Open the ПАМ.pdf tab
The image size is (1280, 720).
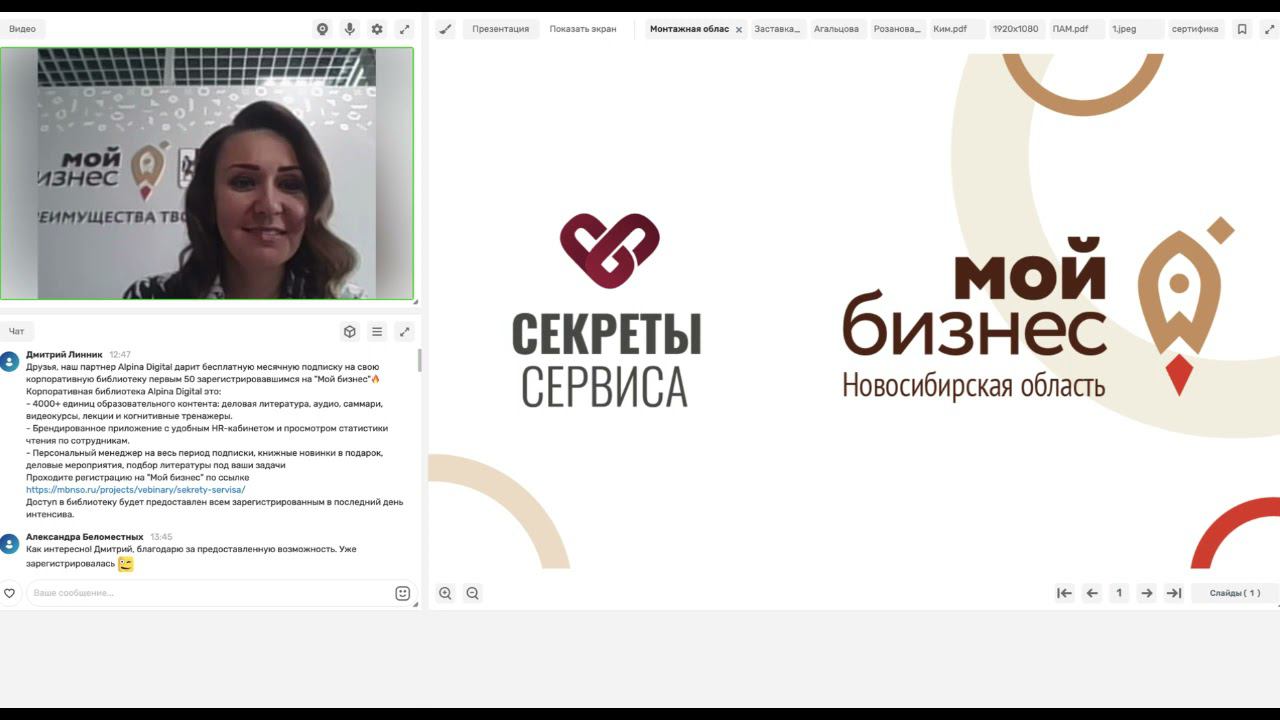(x=1076, y=29)
